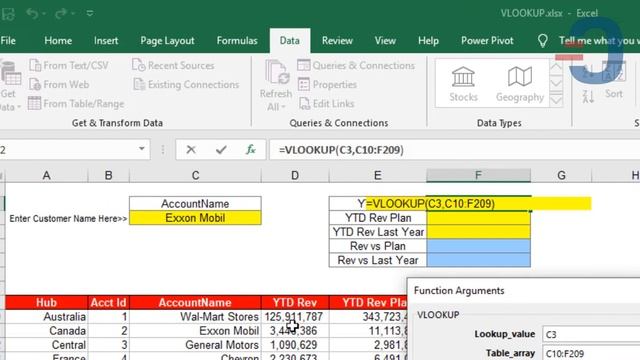The height and width of the screenshot is (360, 640).
Task: Click From Table/Range option
Action: coord(76,104)
